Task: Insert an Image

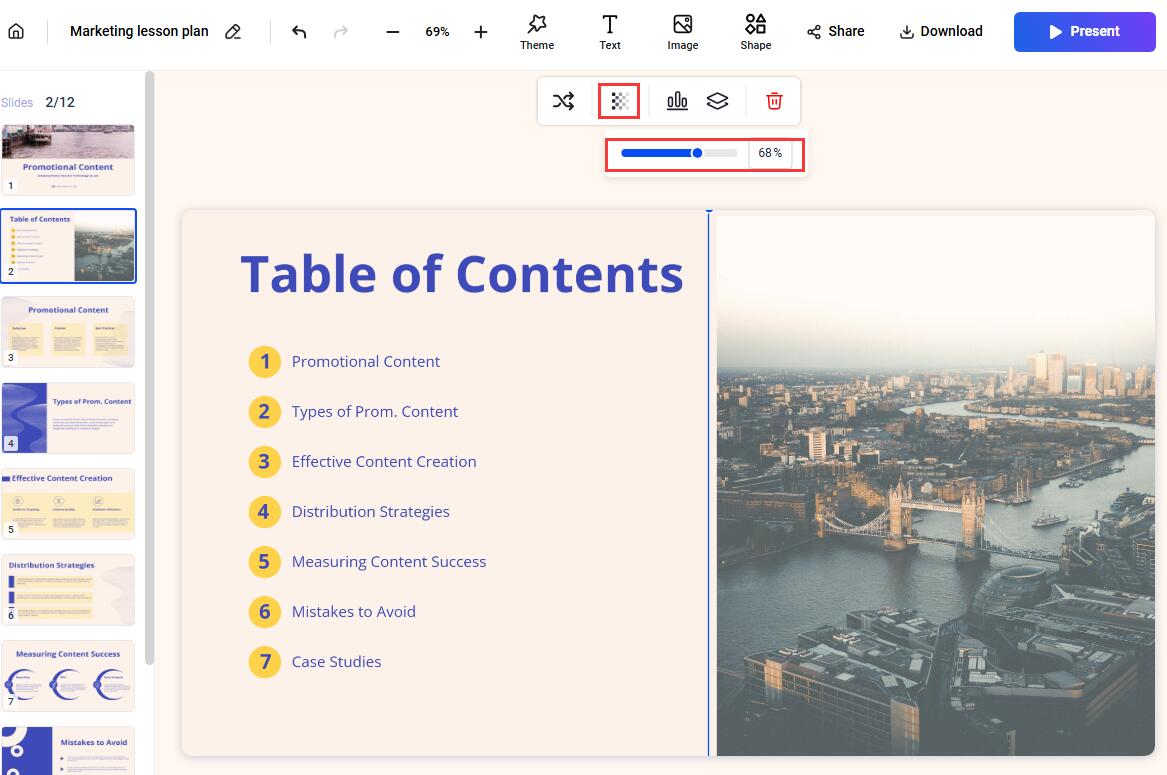Action: click(x=682, y=32)
